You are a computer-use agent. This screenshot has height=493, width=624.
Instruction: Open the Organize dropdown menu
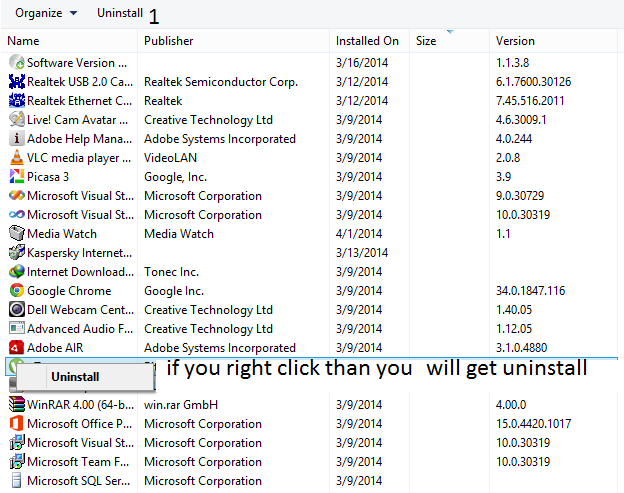click(x=46, y=13)
